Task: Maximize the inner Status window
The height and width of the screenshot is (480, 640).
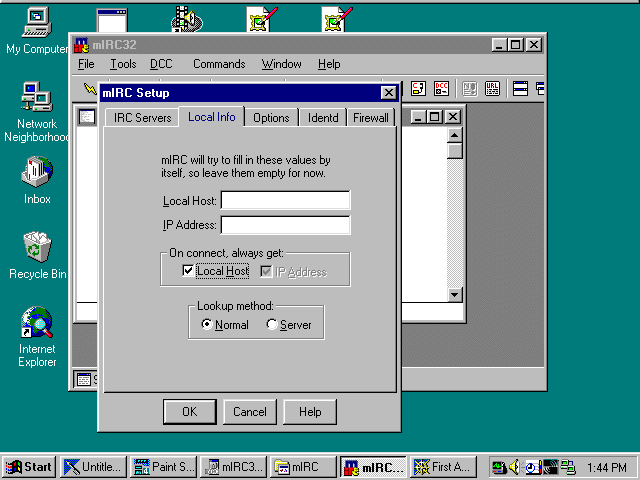Action: pyautogui.click(x=434, y=117)
